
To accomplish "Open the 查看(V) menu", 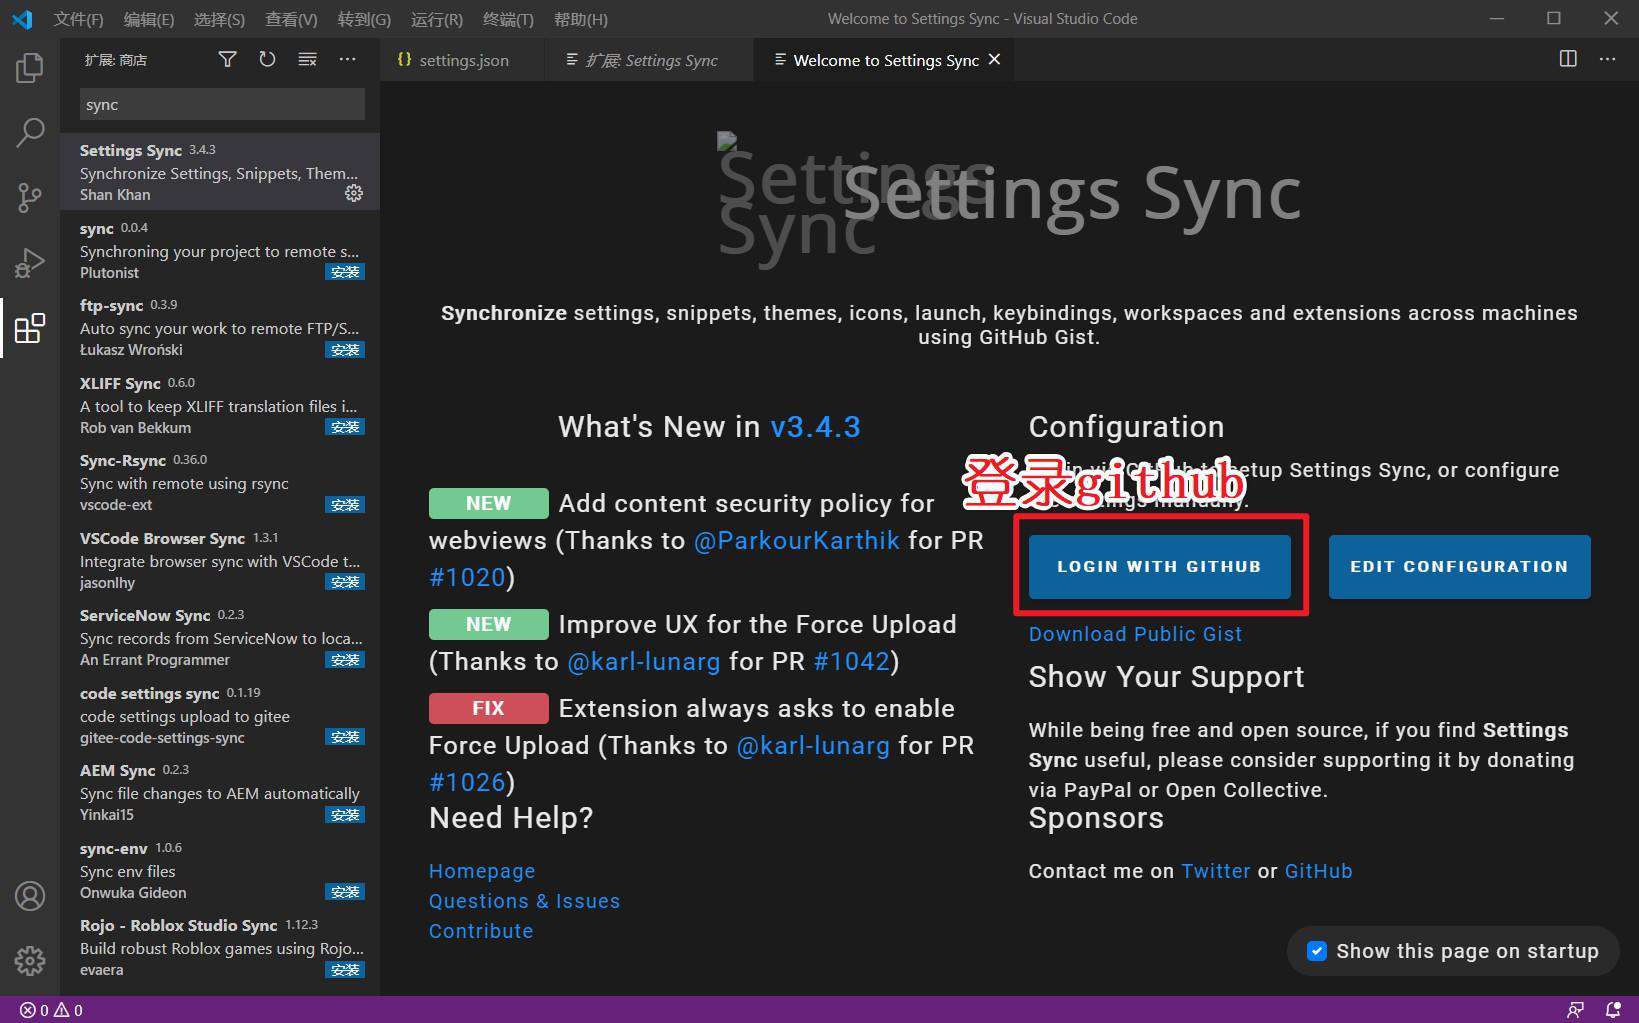I will click(x=291, y=19).
